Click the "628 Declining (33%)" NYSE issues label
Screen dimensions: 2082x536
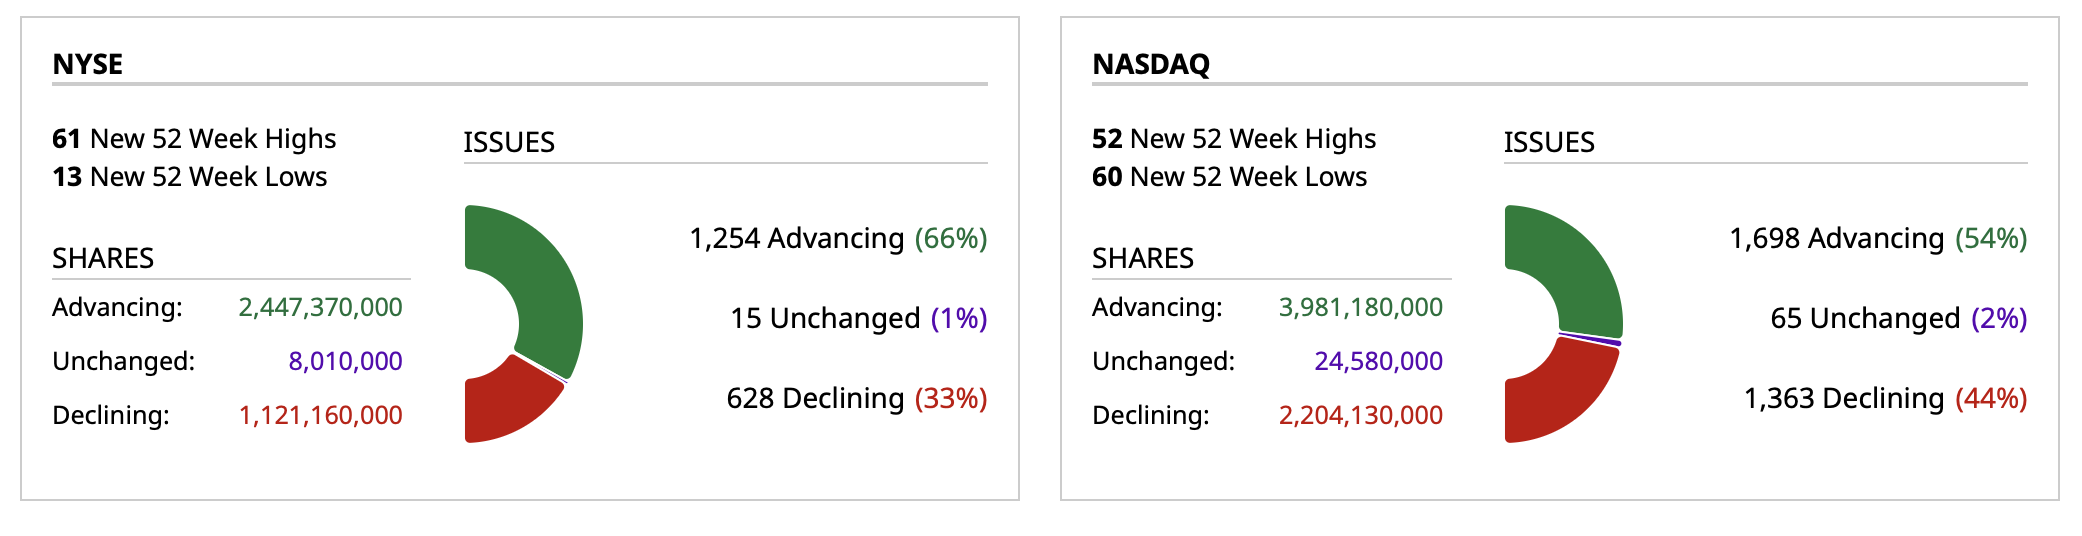point(856,398)
